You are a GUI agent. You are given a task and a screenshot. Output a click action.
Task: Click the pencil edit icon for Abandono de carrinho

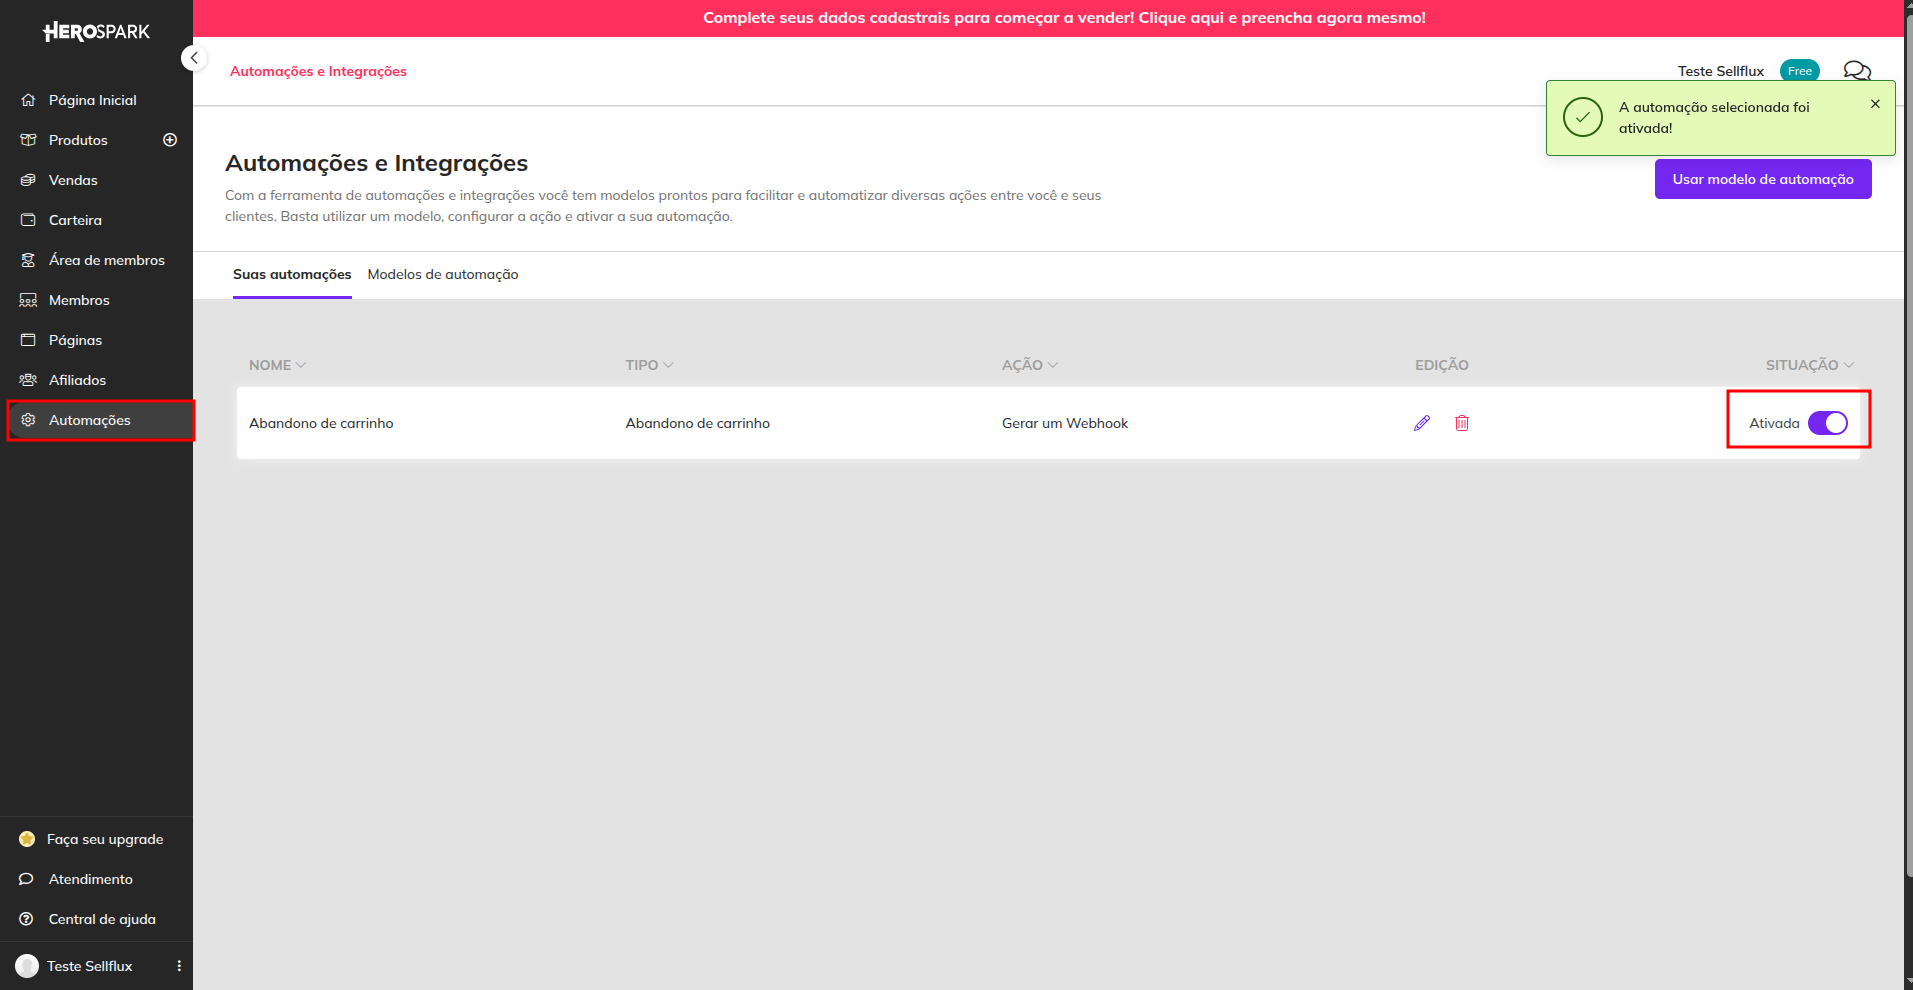pos(1421,423)
